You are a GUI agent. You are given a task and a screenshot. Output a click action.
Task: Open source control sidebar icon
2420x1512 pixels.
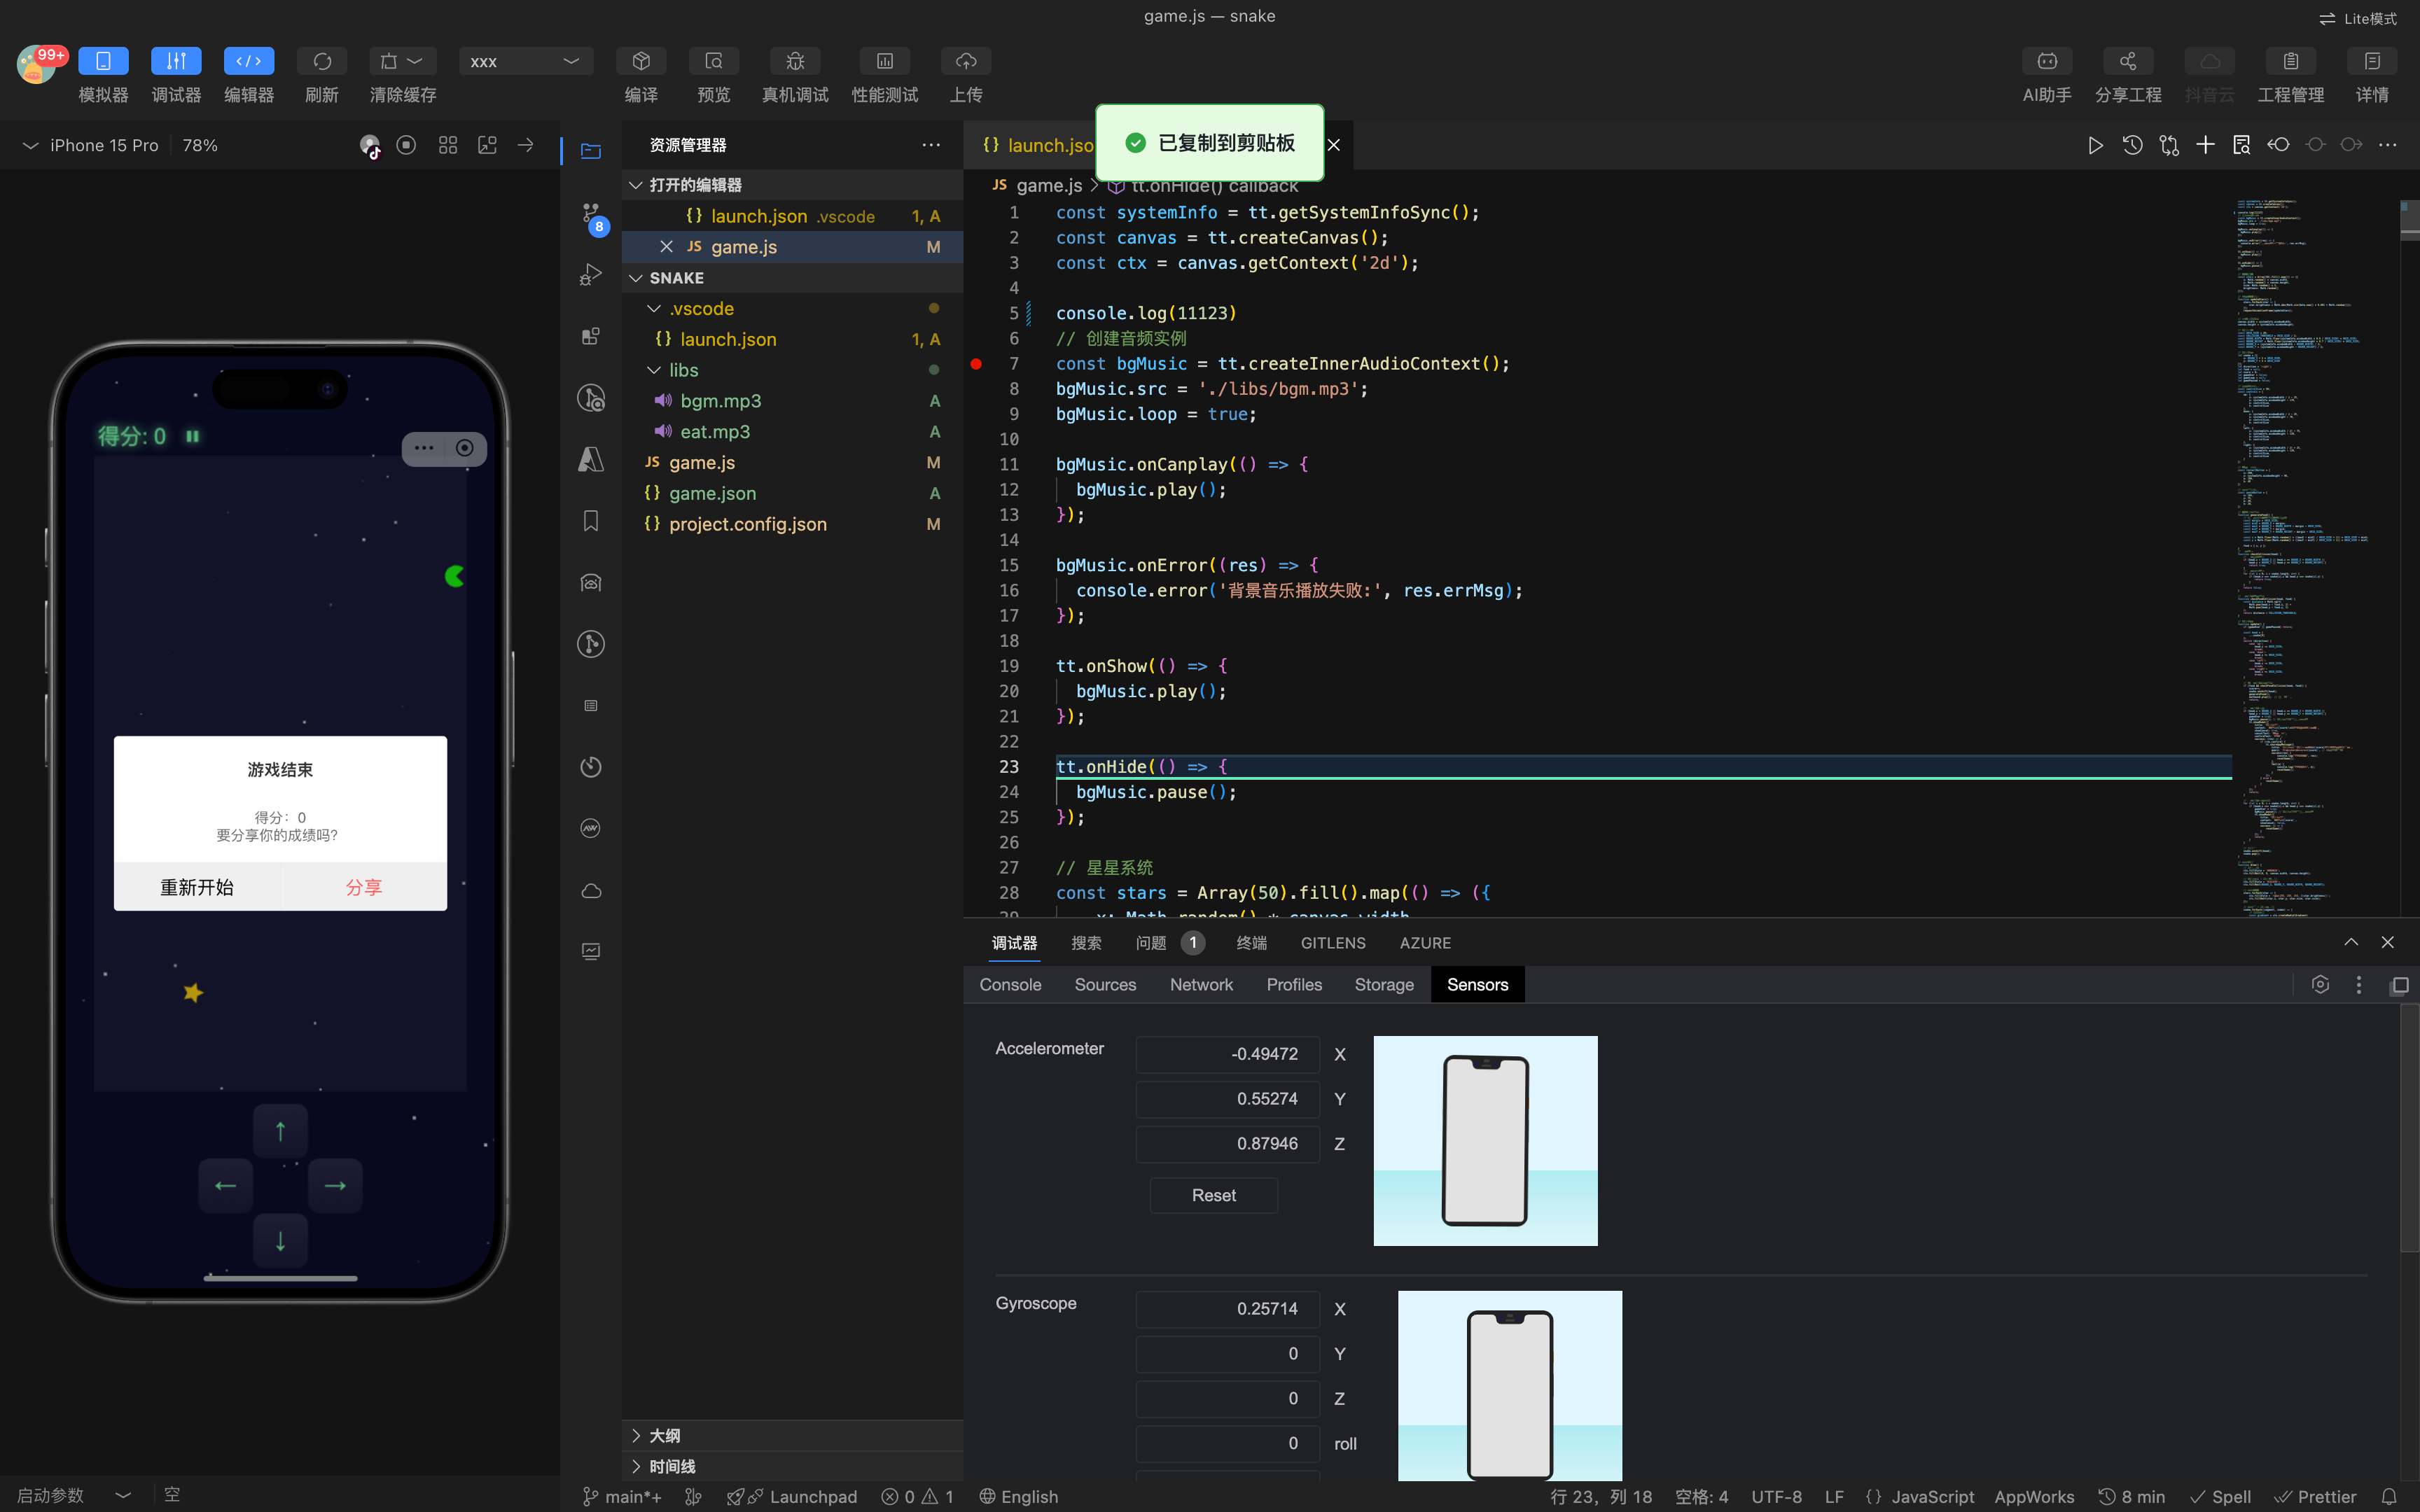point(591,214)
